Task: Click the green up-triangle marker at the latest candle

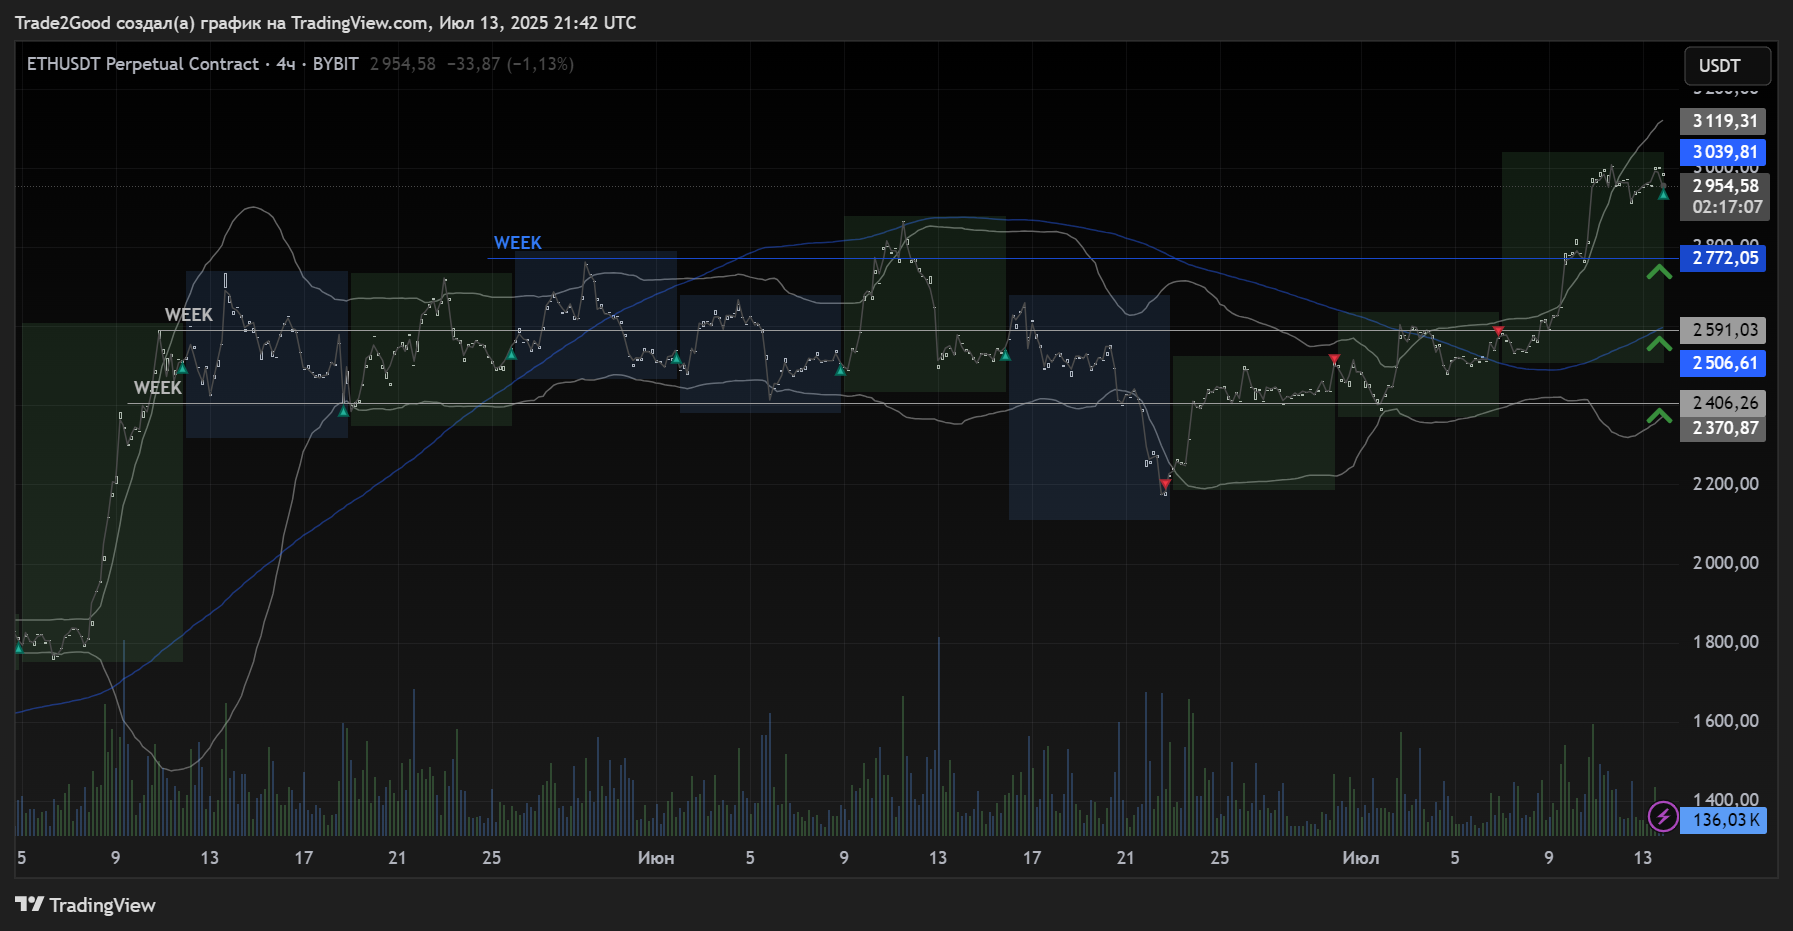Action: point(1663,195)
